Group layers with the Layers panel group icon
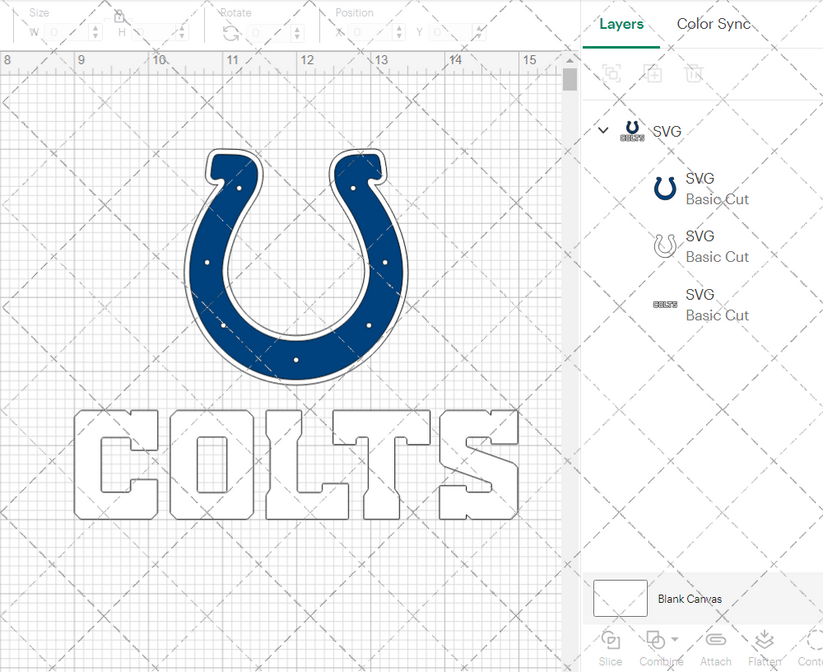 coord(611,73)
